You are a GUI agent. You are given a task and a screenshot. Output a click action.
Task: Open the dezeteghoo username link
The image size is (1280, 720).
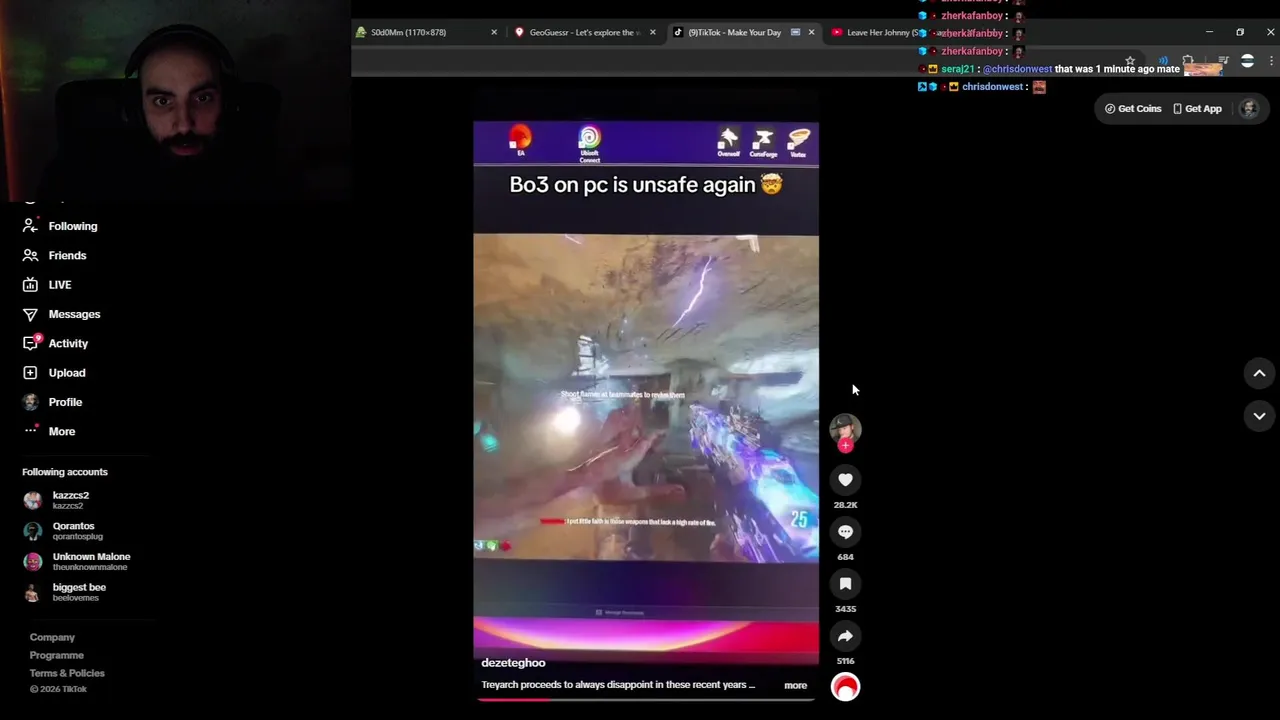513,663
